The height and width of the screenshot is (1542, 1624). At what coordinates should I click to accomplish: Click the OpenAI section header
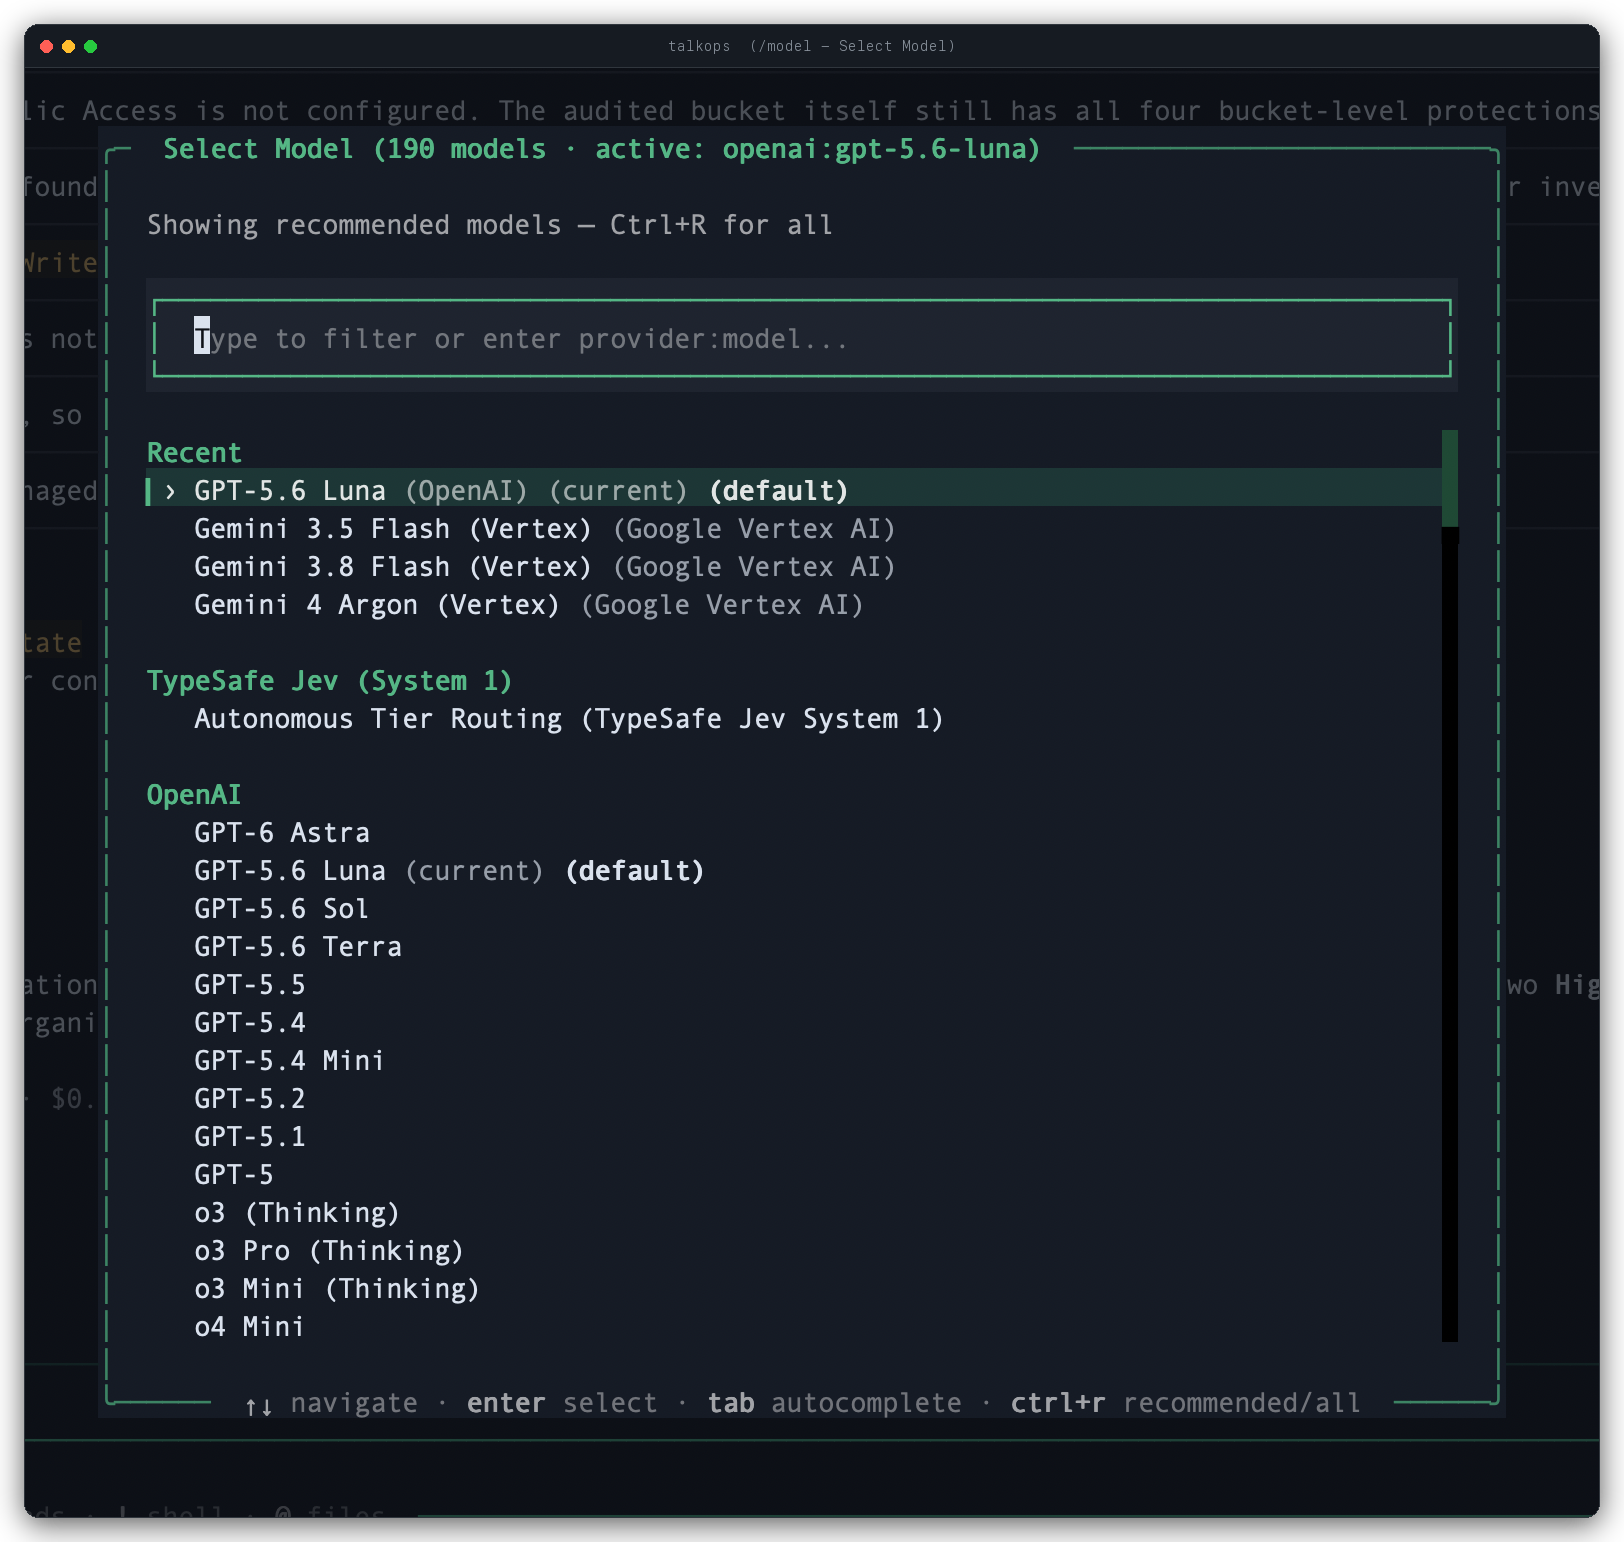[x=194, y=795]
